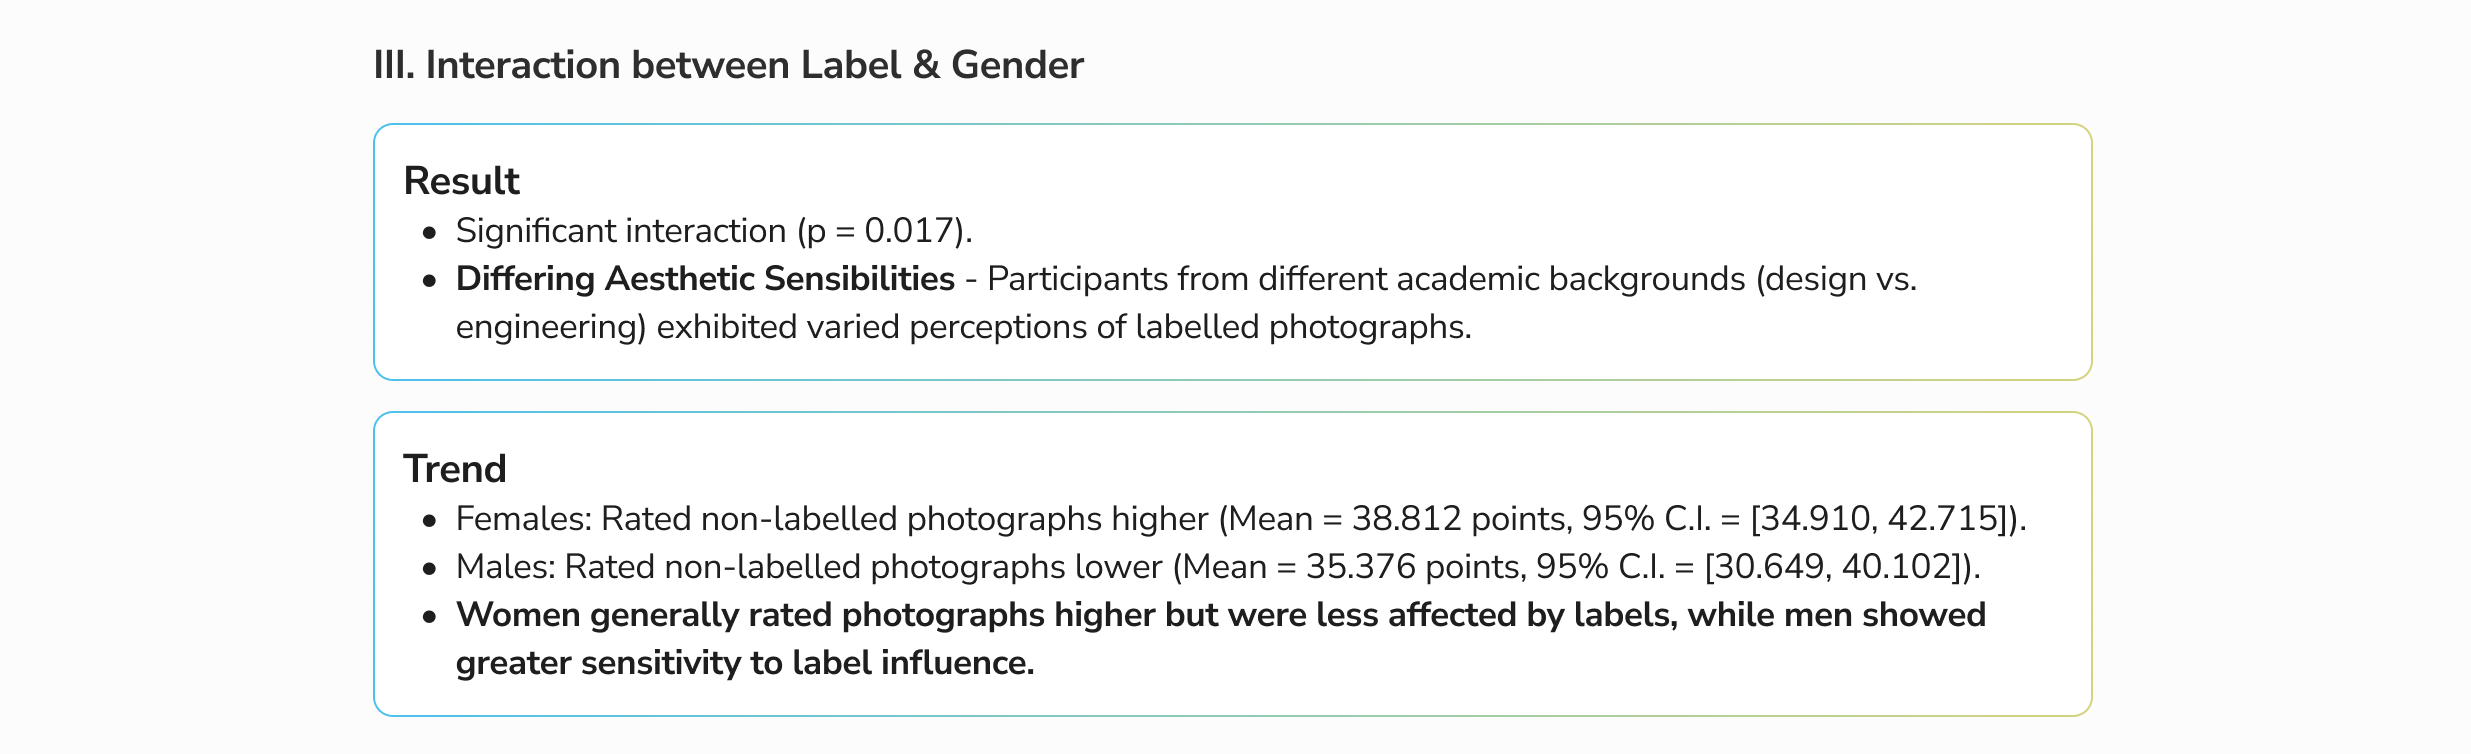Click the text 'greater sensitivity to label influence.'

(745, 663)
